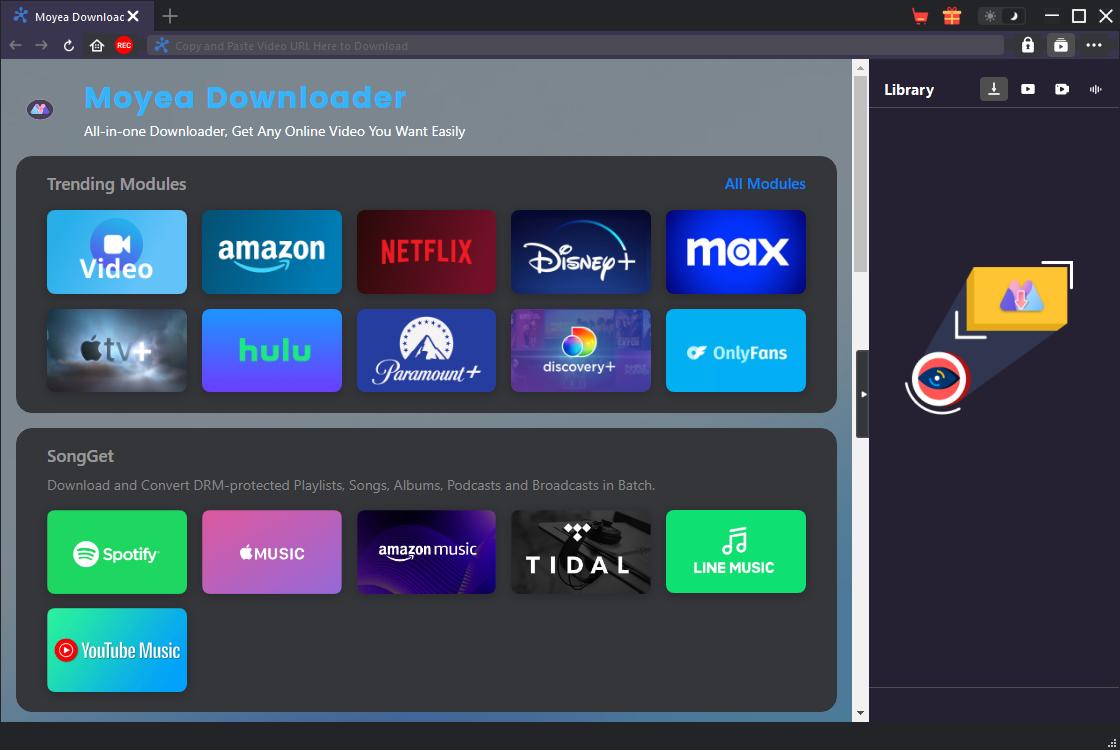
Task: Switch to light theme sun toggle
Action: (990, 16)
